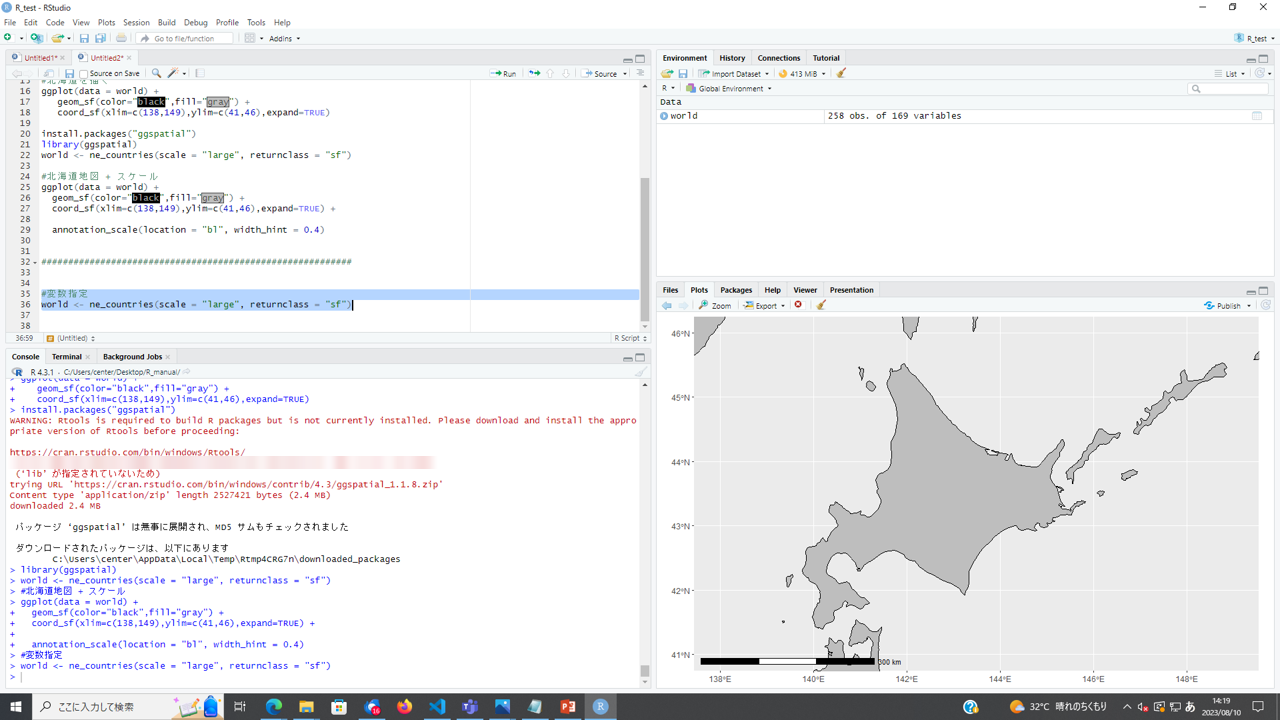Expand the world object details arrow

[x=664, y=116]
